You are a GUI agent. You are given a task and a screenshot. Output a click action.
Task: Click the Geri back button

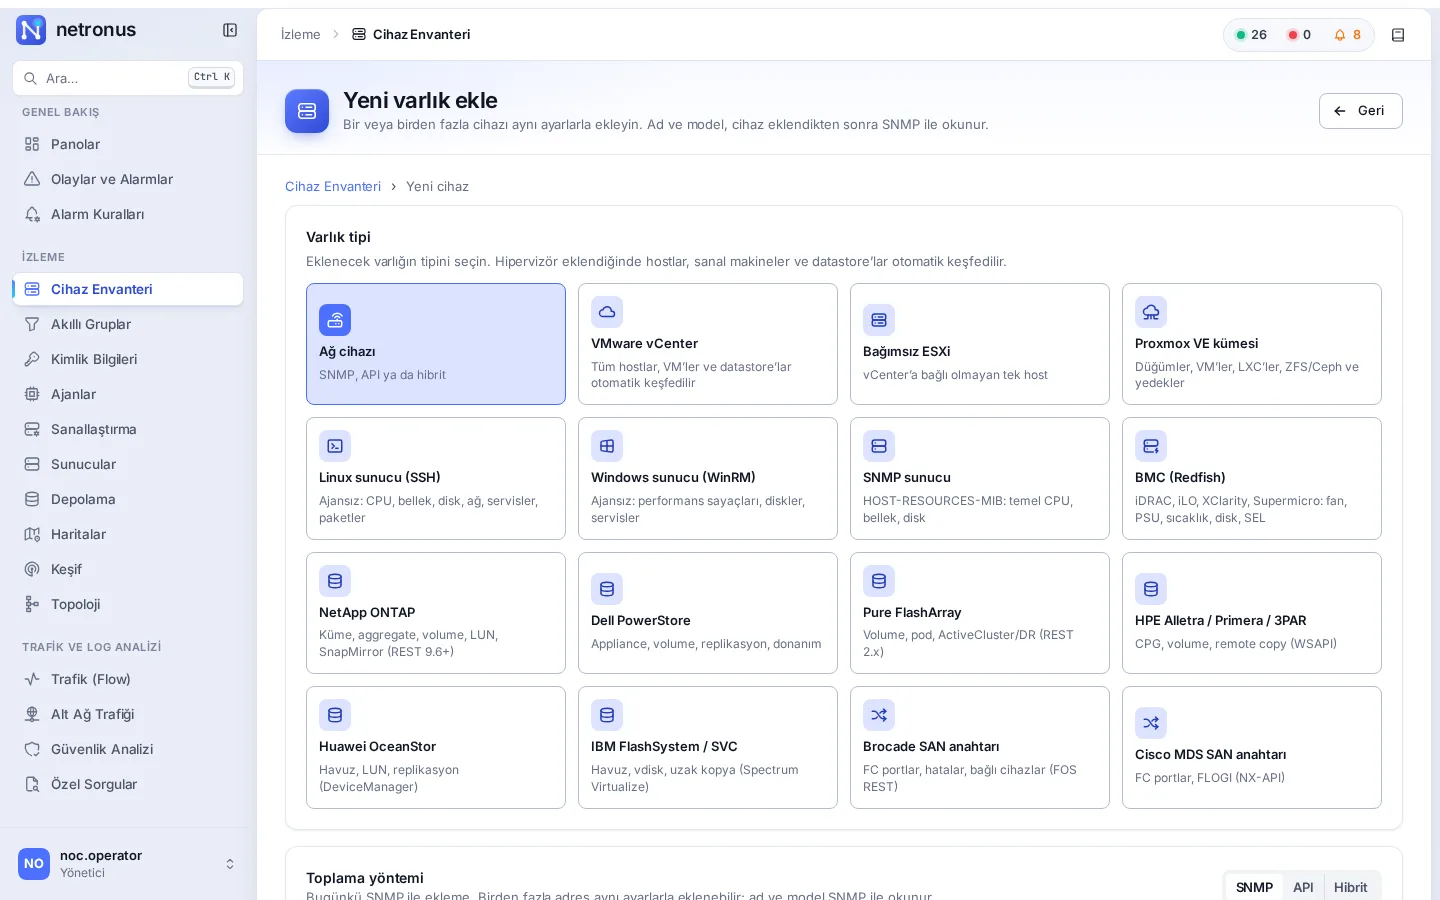tap(1360, 111)
